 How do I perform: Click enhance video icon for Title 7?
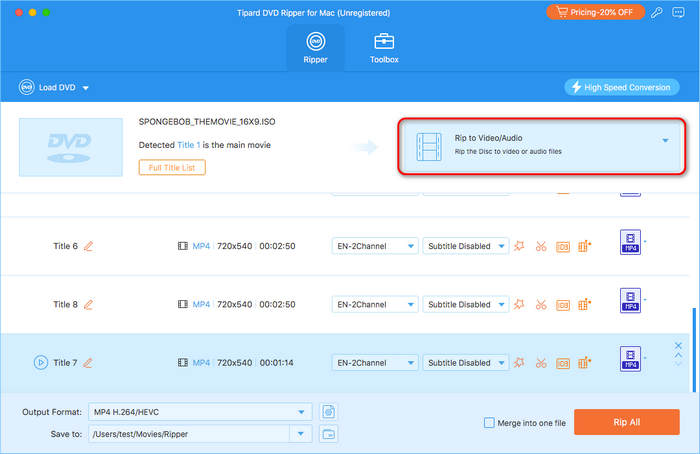(584, 363)
